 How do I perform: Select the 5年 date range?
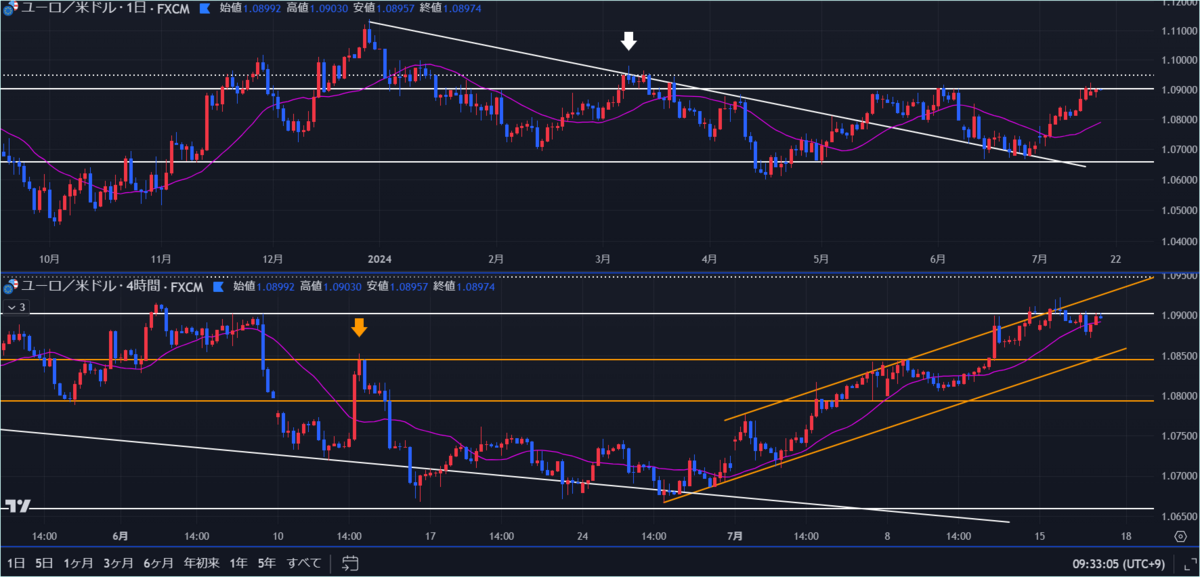click(267, 563)
